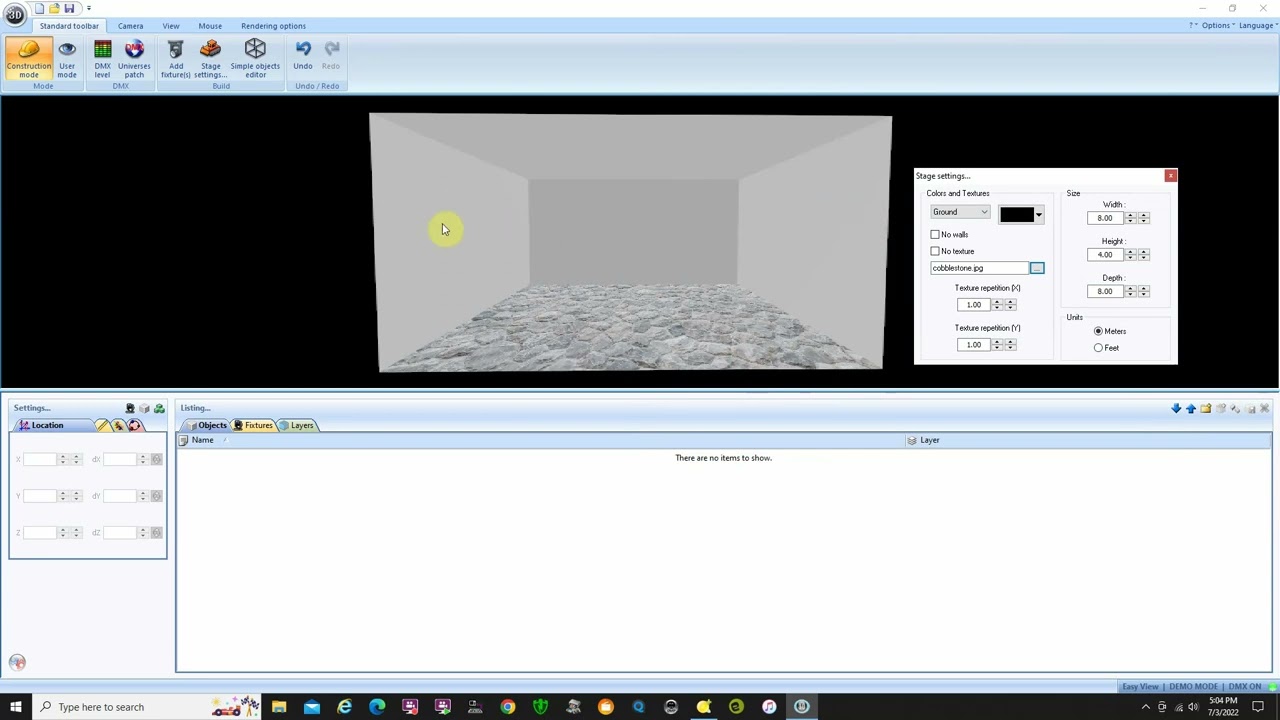Viewport: 1280px width, 720px height.
Task: Click the greyed Redo button
Action: [331, 56]
